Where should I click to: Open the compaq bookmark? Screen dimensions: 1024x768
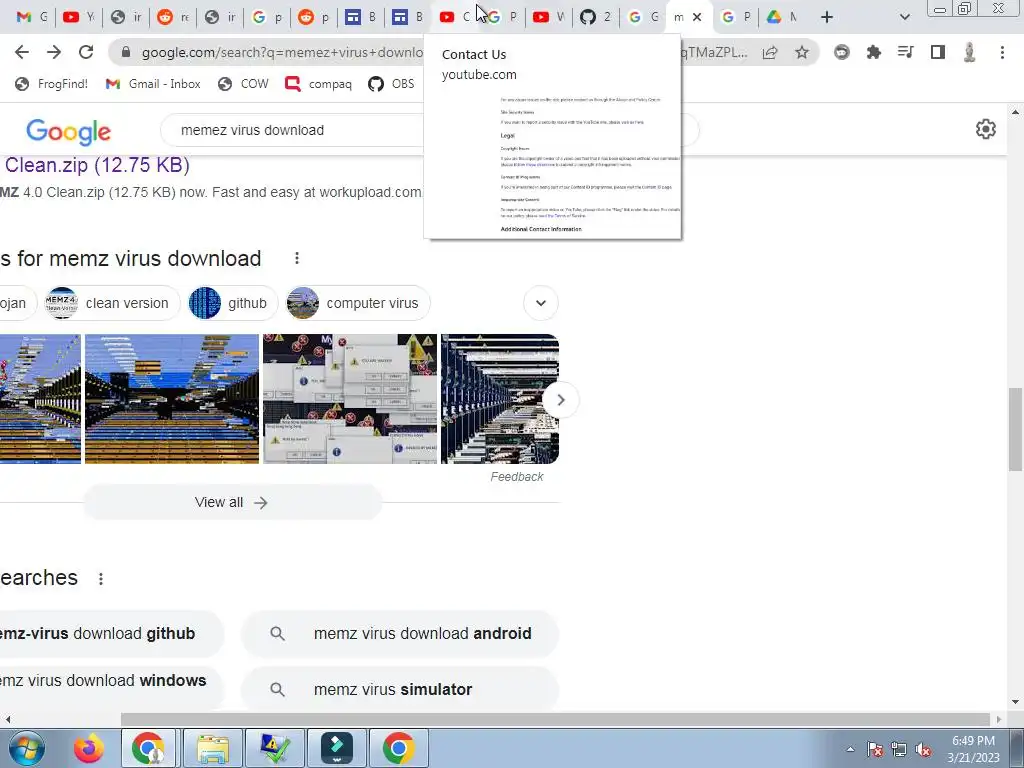coord(319,84)
